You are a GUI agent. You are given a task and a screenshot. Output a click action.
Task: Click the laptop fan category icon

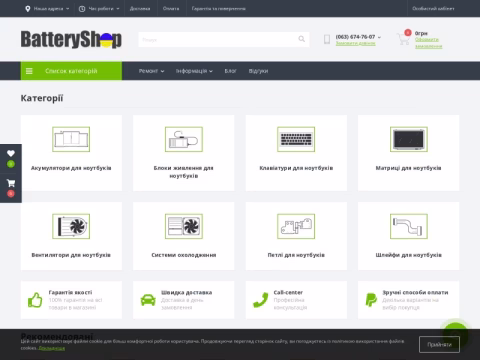[71, 226]
